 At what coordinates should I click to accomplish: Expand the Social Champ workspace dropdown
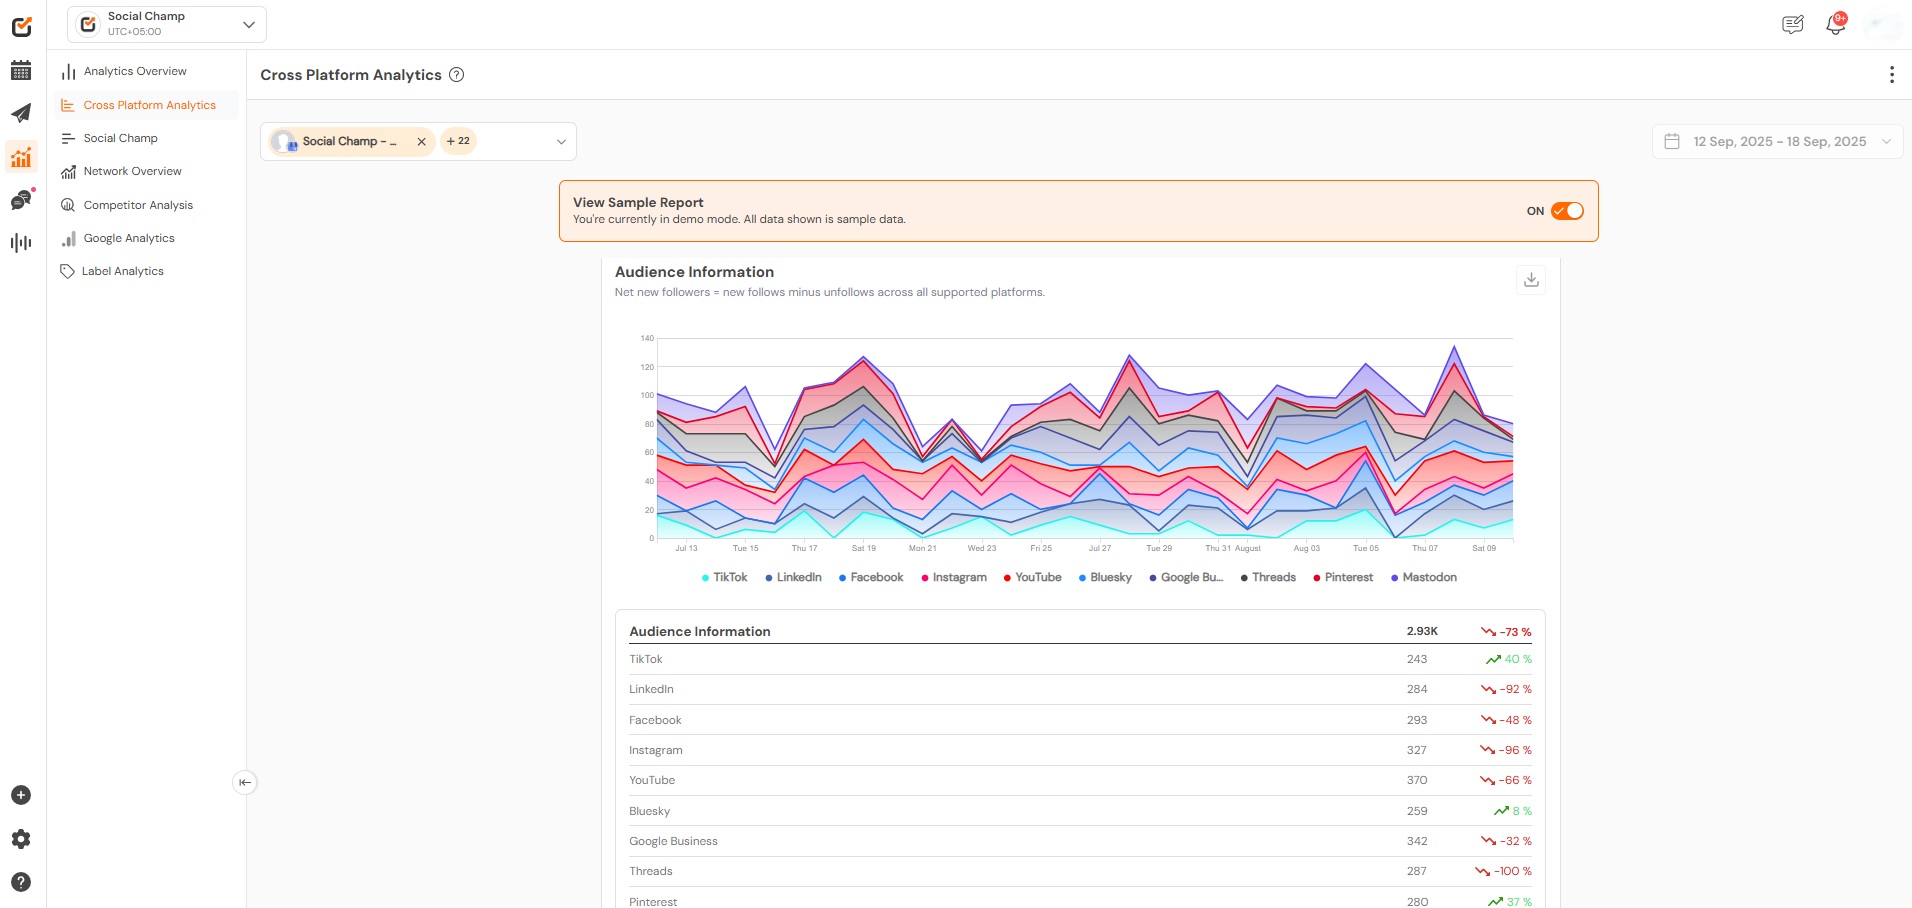coord(167,24)
